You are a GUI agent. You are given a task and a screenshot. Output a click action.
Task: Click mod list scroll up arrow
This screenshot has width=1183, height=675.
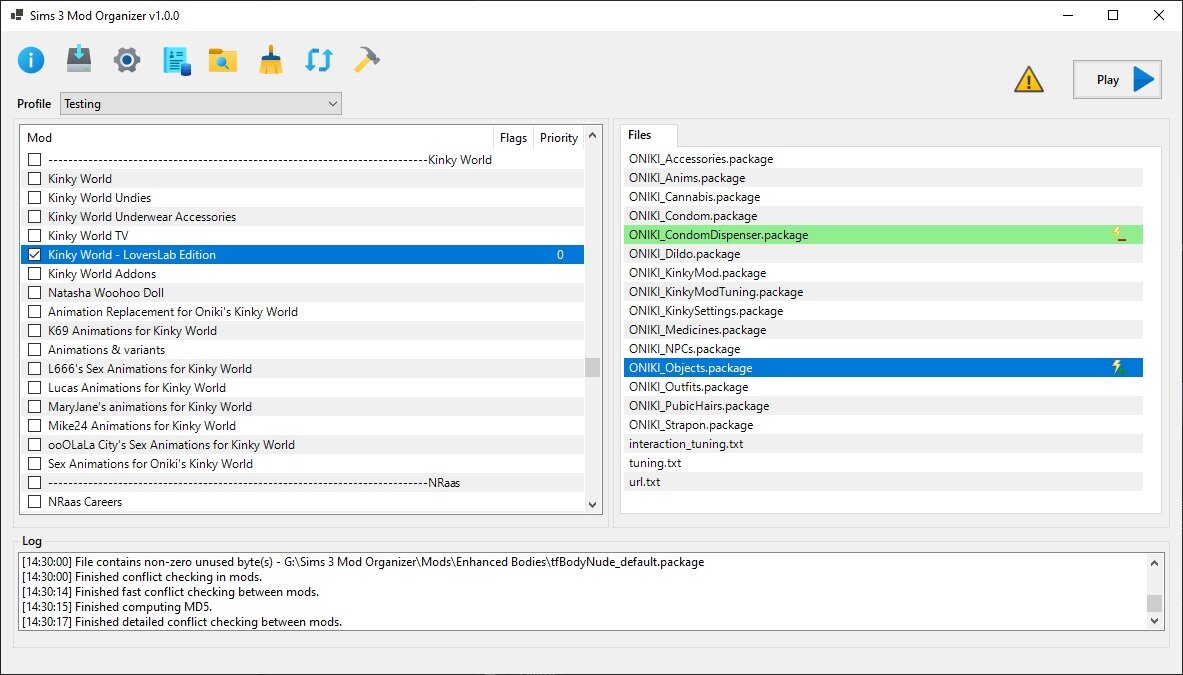(592, 136)
